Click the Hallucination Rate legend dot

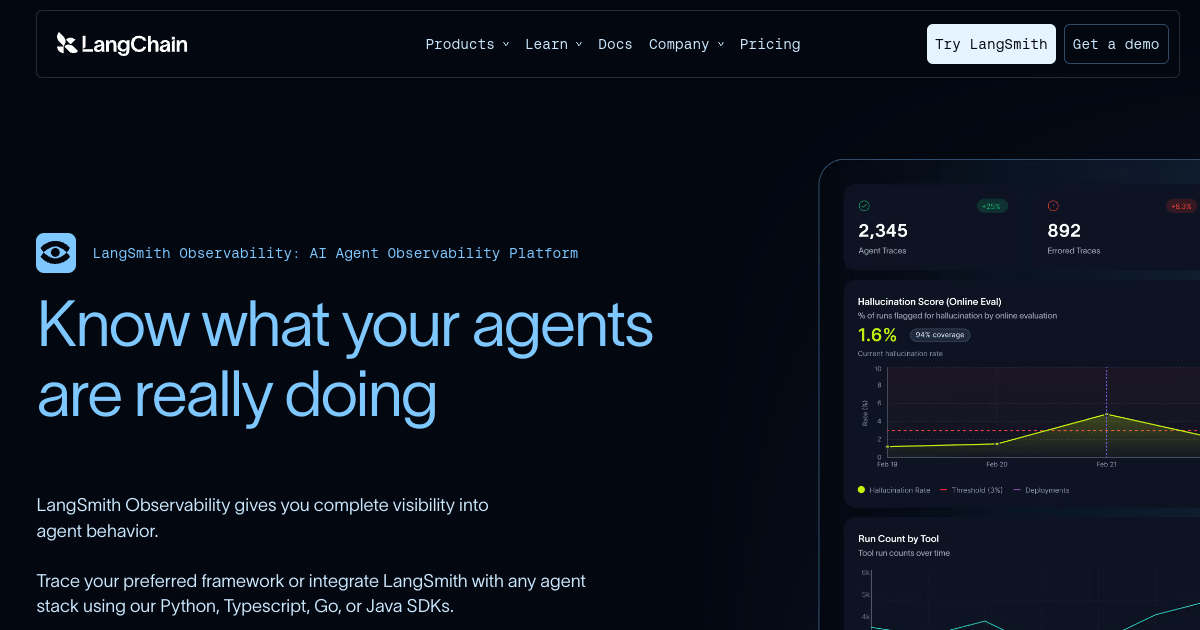pos(862,490)
